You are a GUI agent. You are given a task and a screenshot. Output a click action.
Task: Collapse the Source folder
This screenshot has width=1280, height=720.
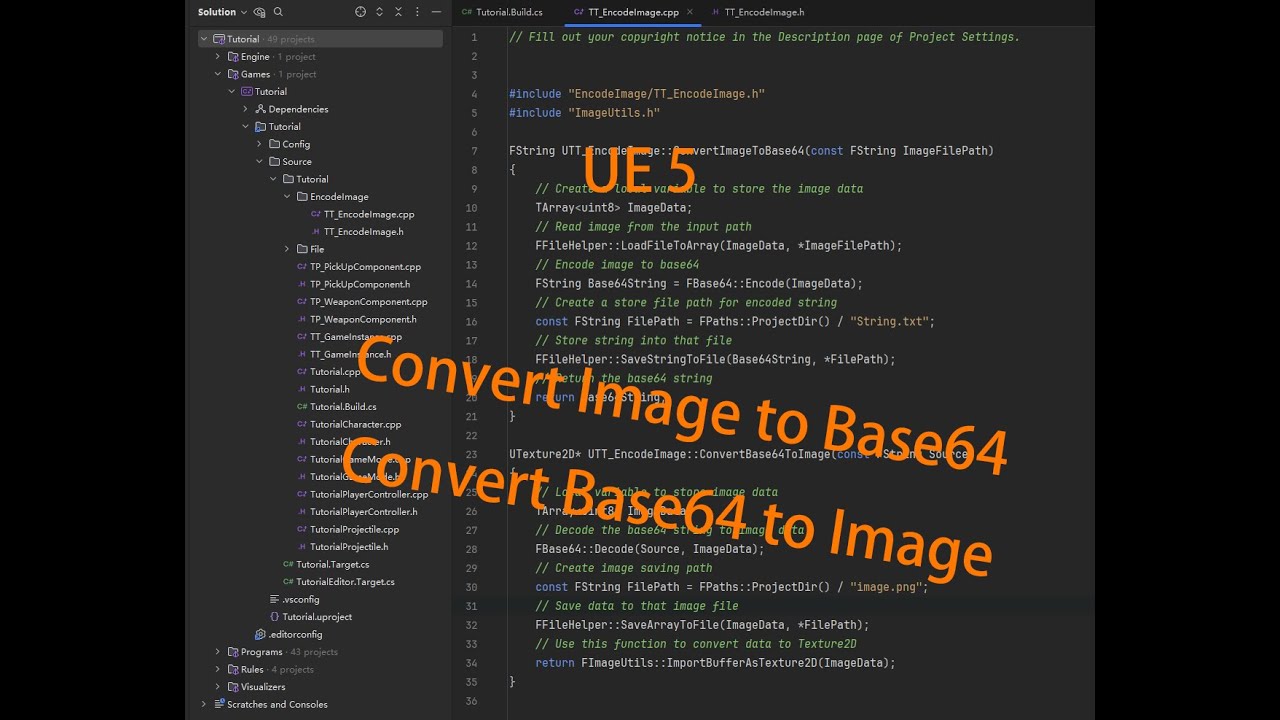(x=260, y=162)
